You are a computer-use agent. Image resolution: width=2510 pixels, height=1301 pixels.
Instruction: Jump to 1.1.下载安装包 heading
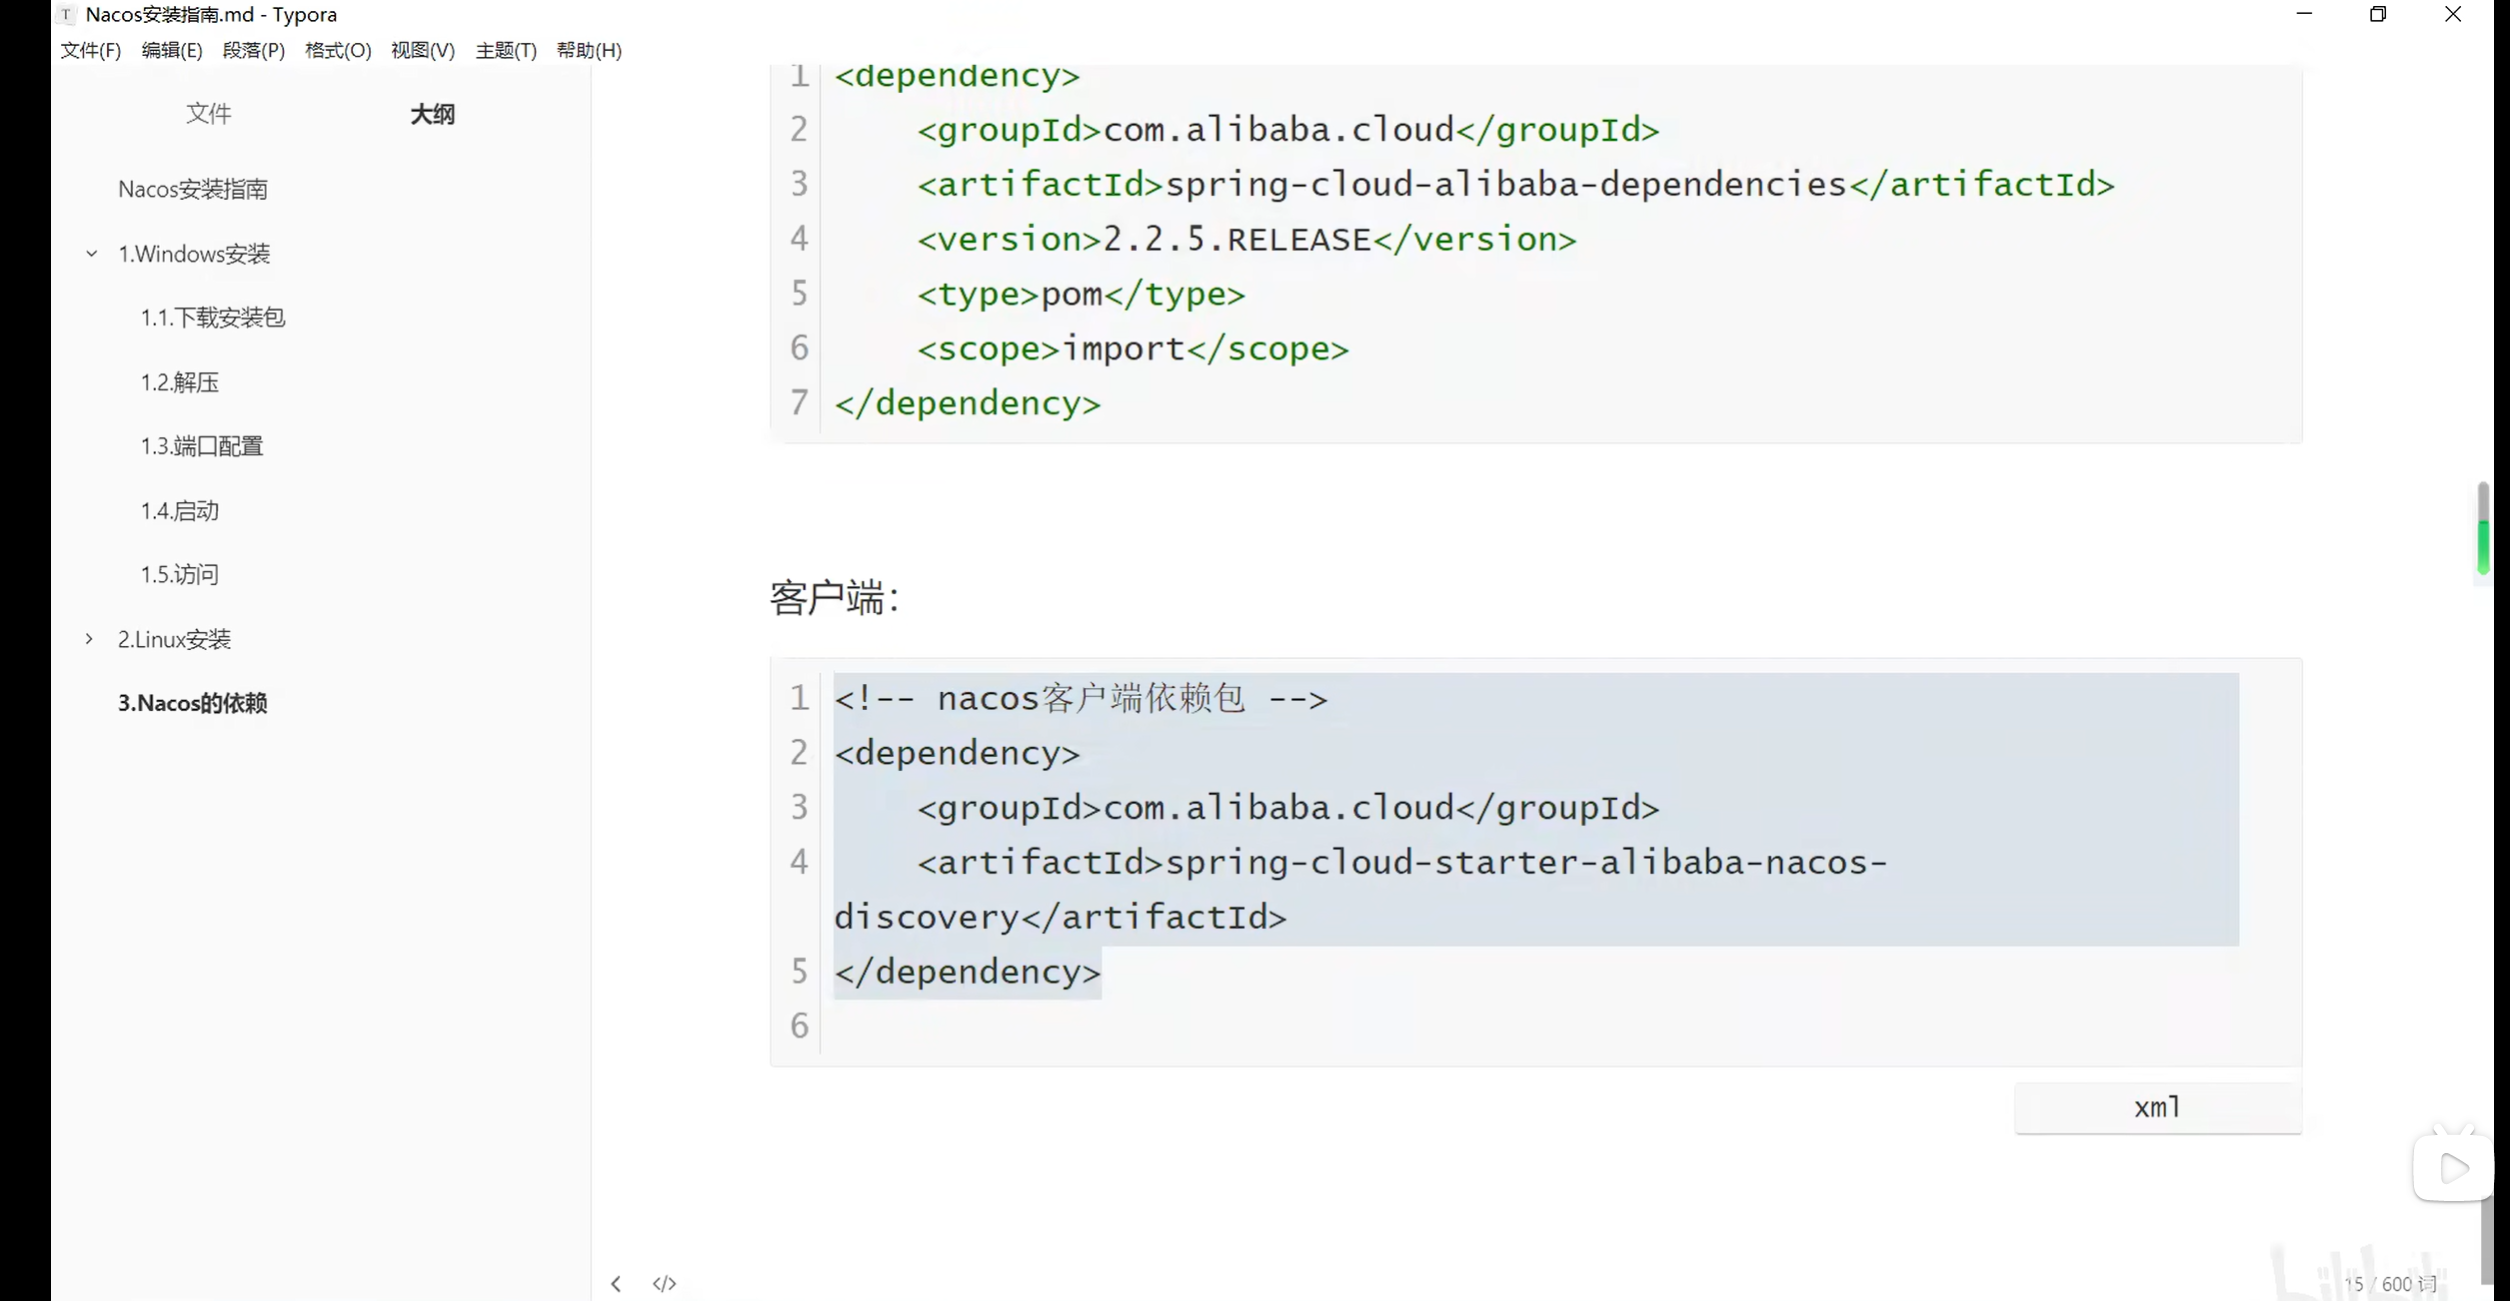(212, 318)
